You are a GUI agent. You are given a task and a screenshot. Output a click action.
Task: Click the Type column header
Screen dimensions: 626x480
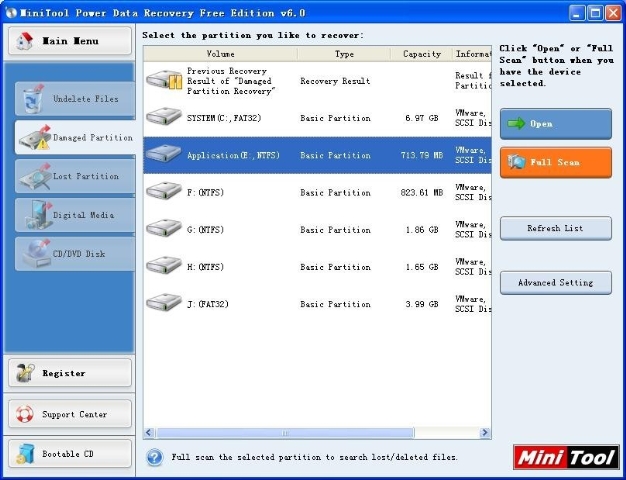(344, 54)
